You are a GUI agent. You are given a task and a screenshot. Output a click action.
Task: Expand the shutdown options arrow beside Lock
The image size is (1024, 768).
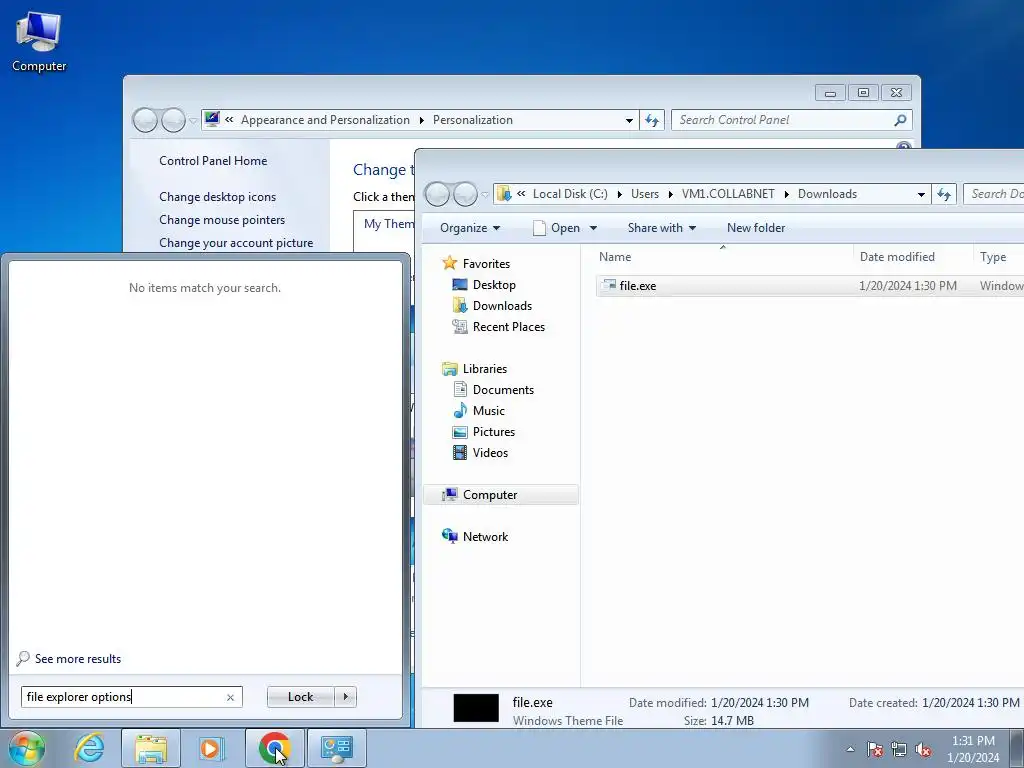(x=345, y=697)
